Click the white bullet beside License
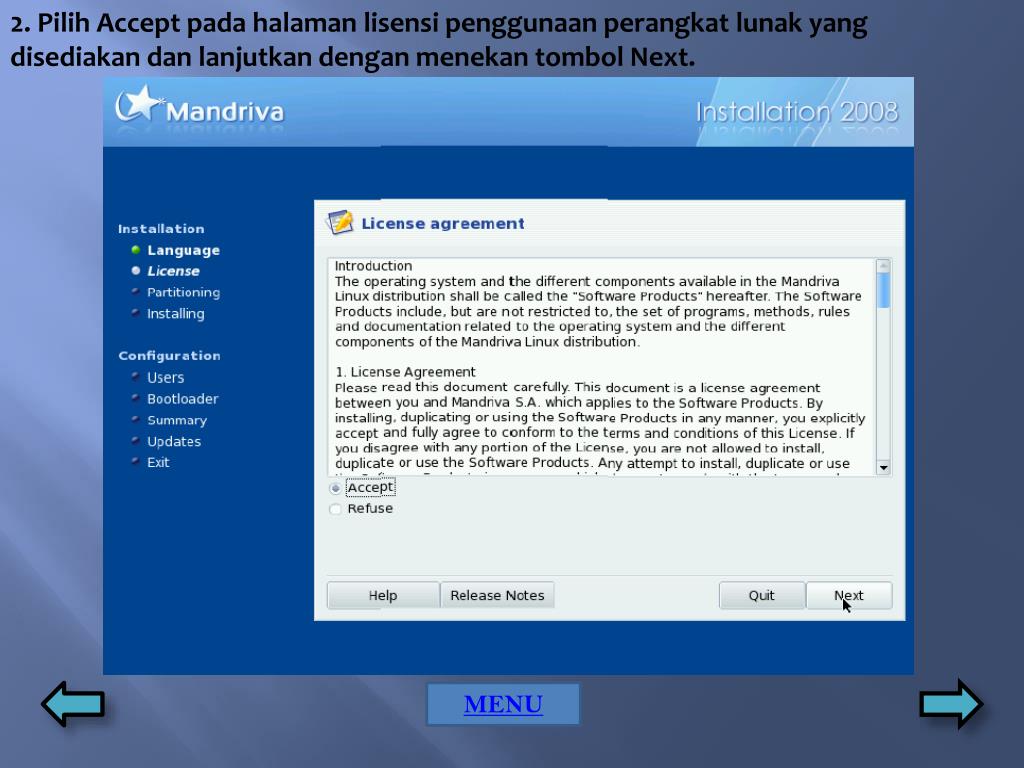 coord(136,270)
